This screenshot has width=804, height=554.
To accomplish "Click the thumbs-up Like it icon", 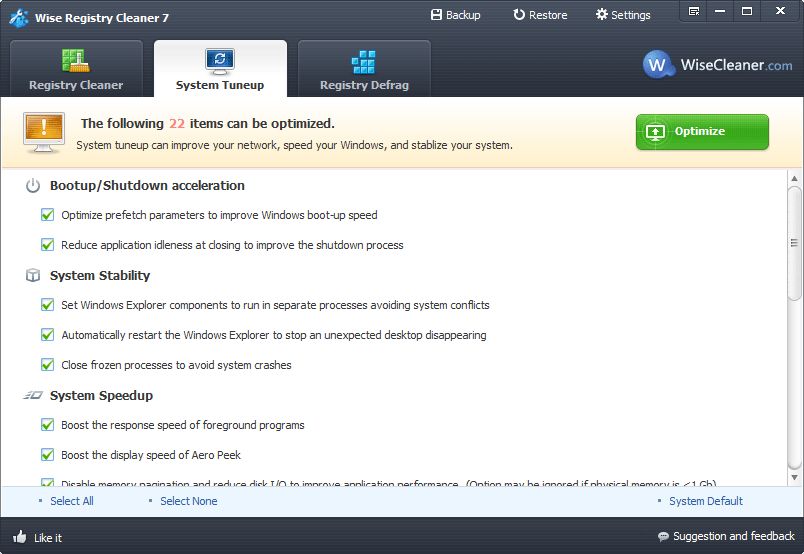I will (20, 537).
